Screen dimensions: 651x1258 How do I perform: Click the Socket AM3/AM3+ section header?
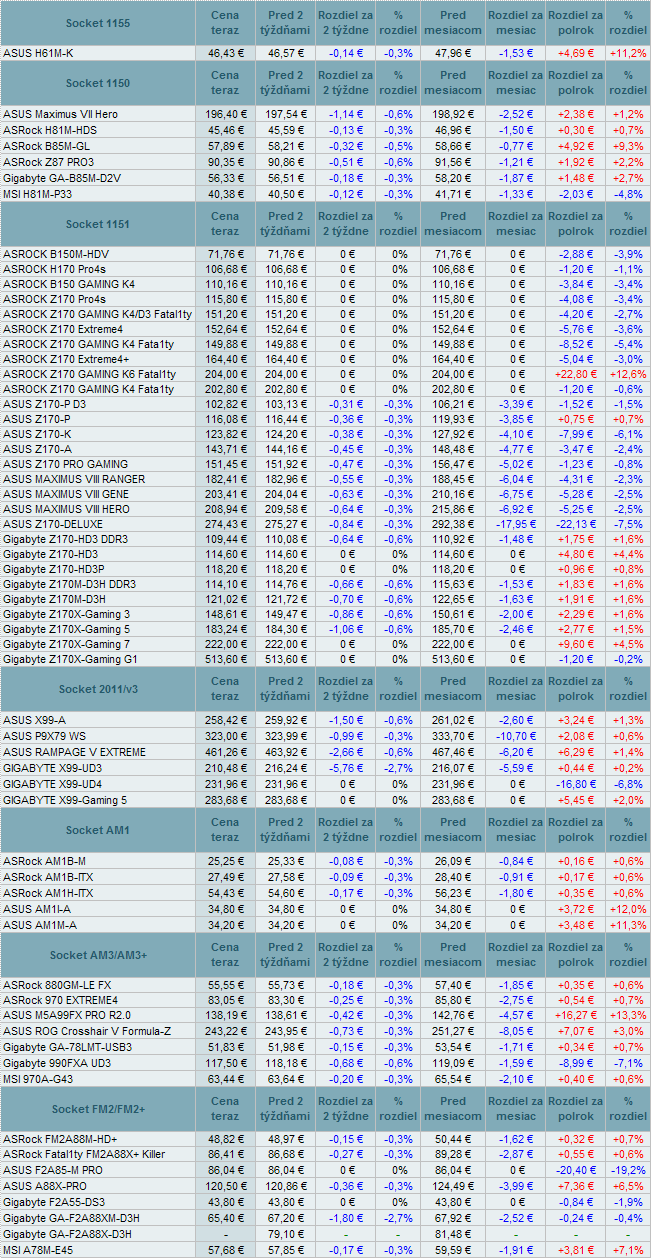[x=97, y=954]
